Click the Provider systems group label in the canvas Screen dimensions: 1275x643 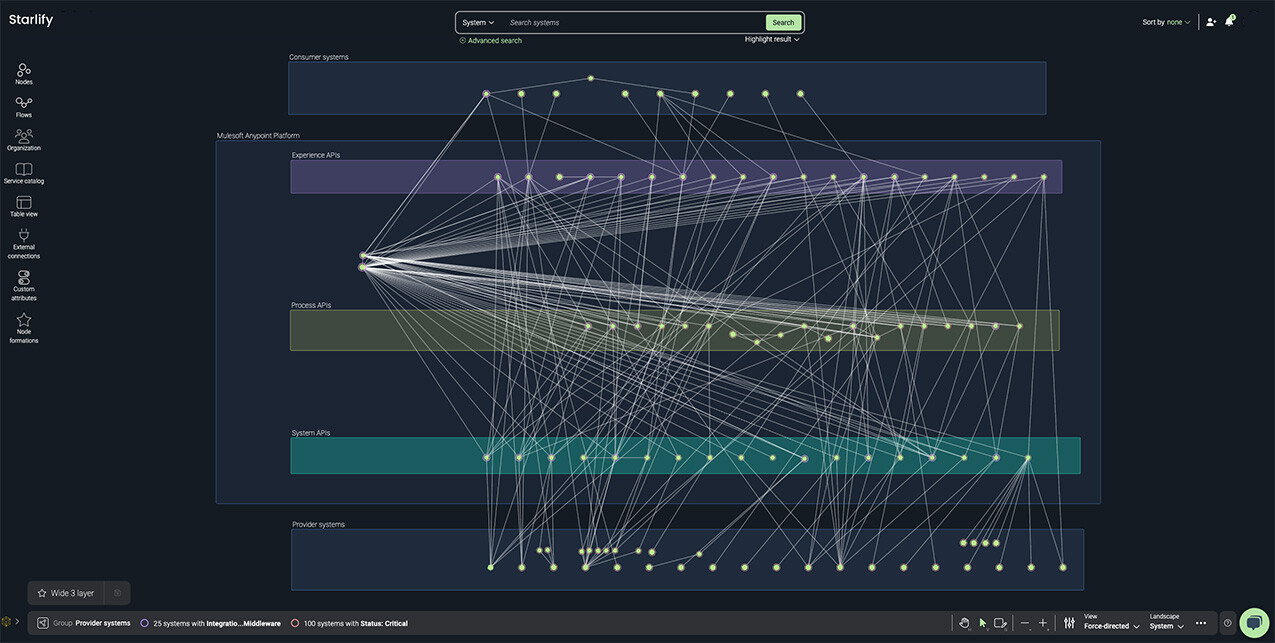318,524
